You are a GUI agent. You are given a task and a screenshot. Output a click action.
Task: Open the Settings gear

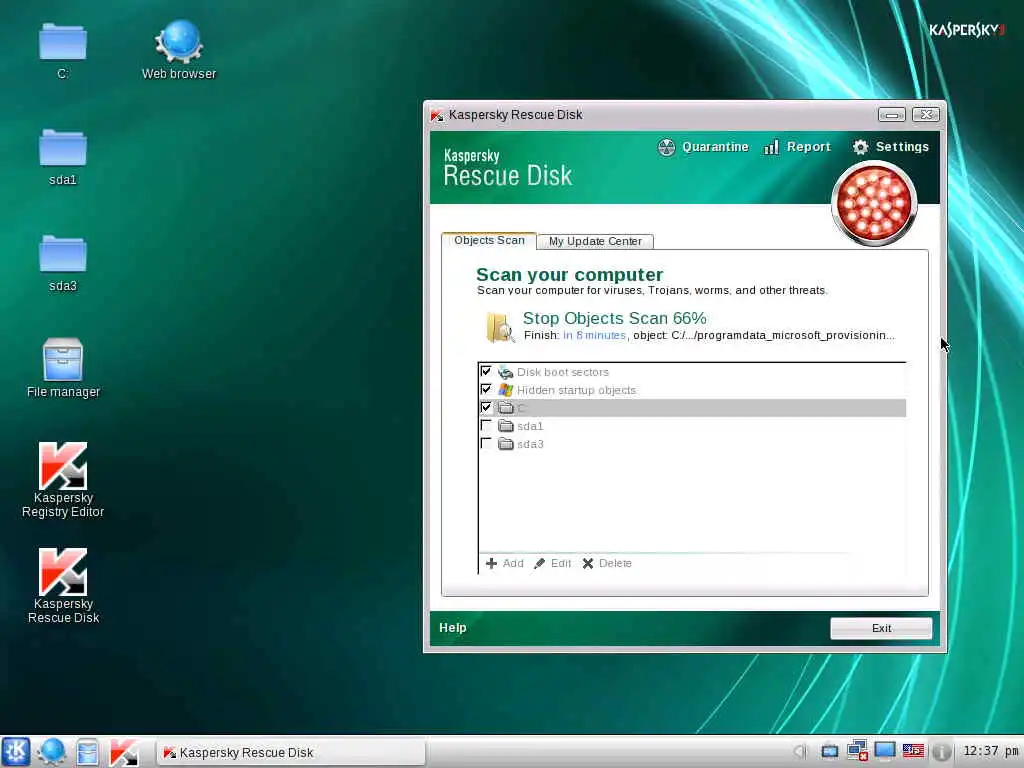click(890, 147)
